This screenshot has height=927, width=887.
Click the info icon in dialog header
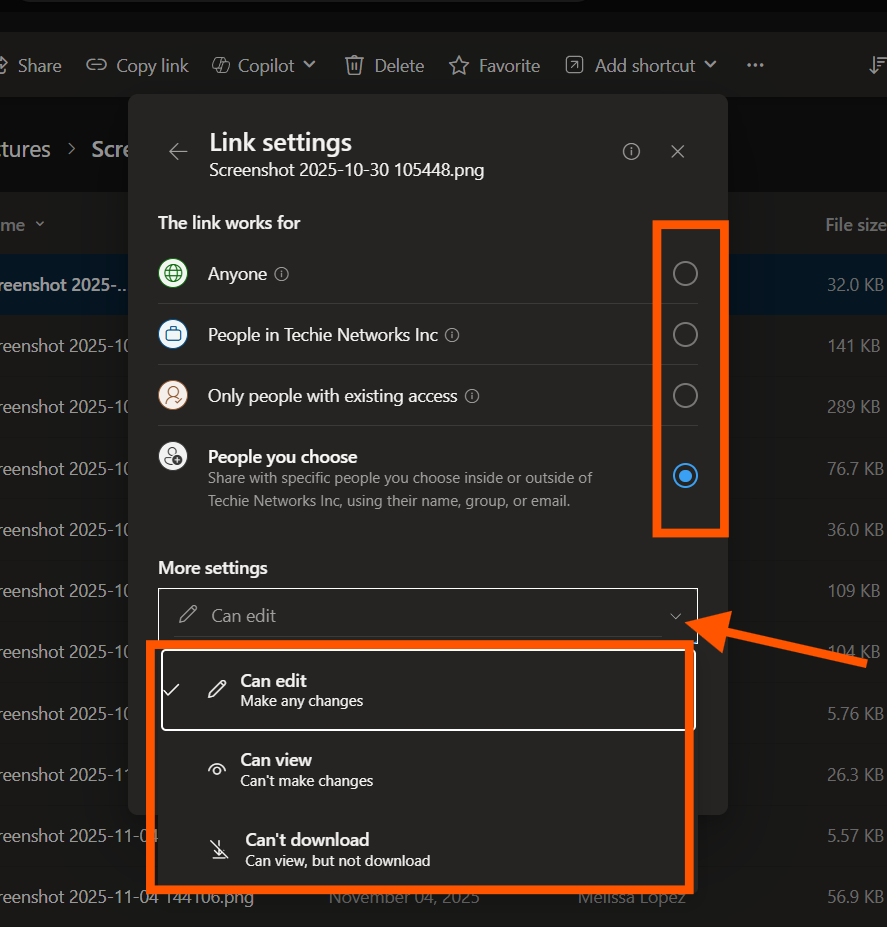pos(631,152)
